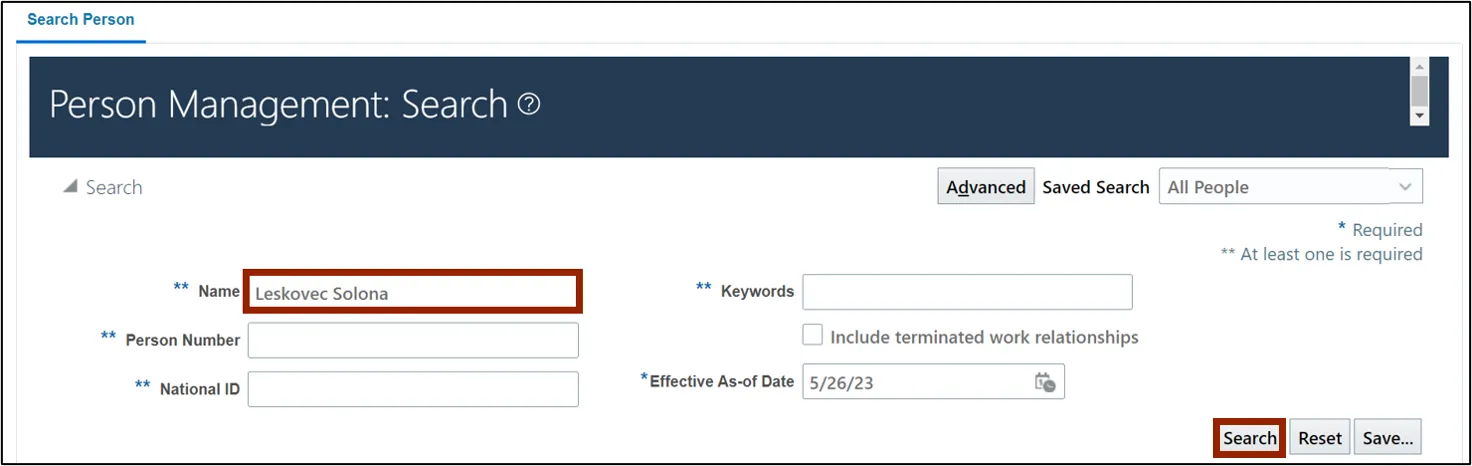This screenshot has height=466, width=1472.
Task: Click the Person Management: Search page title
Action: tap(278, 105)
